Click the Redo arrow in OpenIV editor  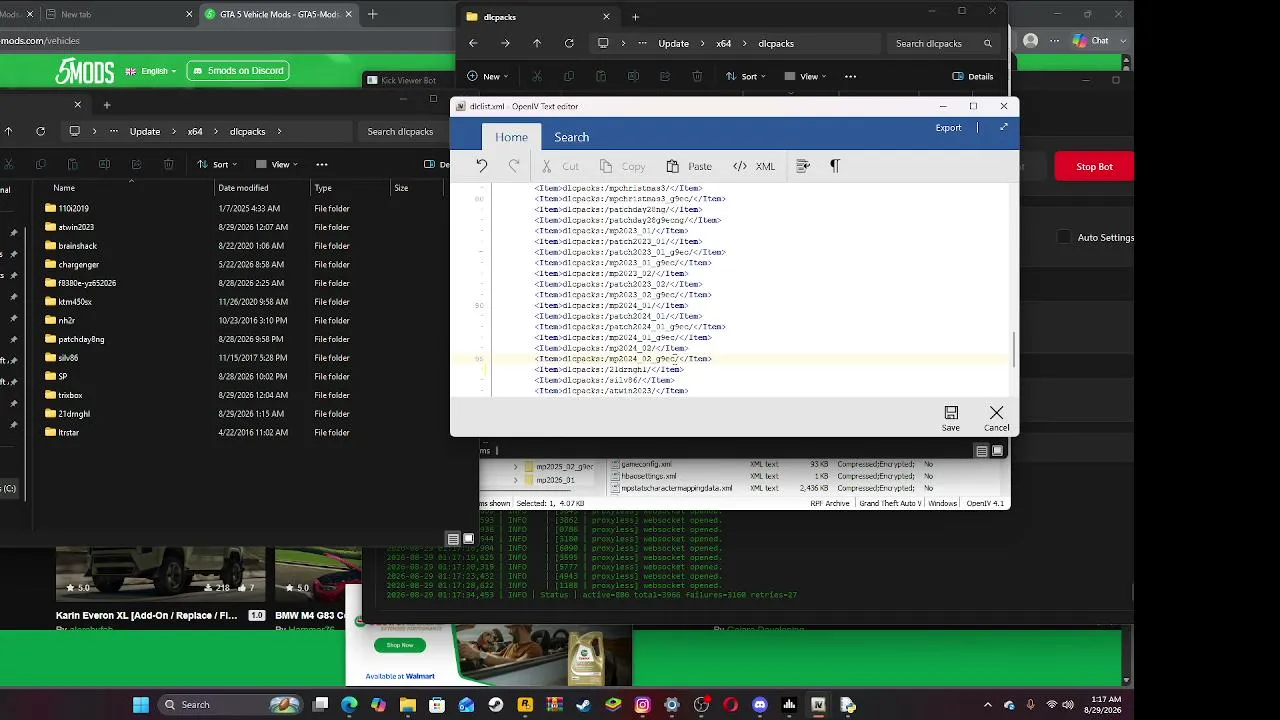tap(514, 166)
